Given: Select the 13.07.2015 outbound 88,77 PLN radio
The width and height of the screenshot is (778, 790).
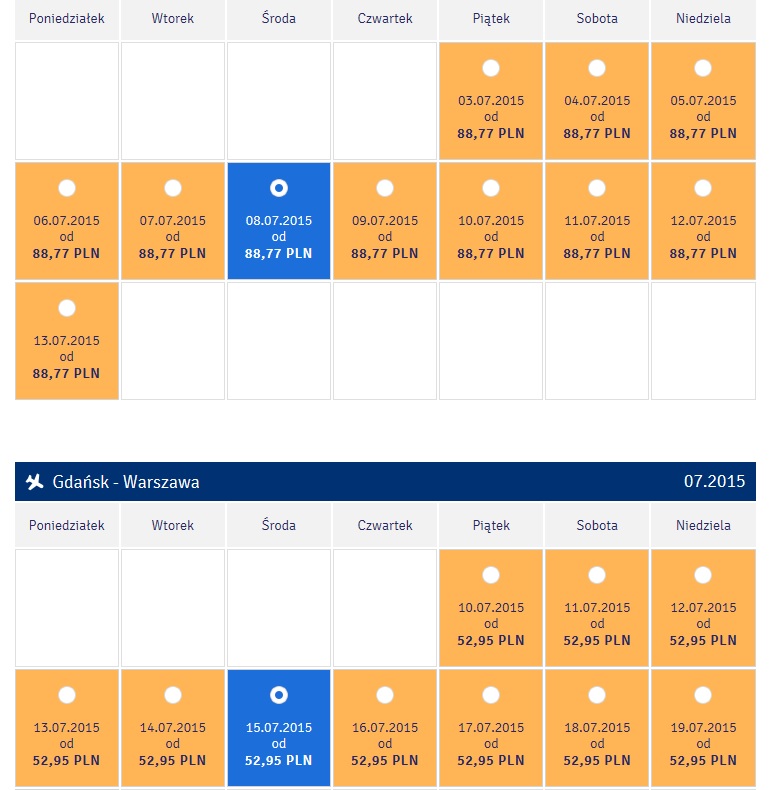Looking at the screenshot, I should [x=67, y=308].
